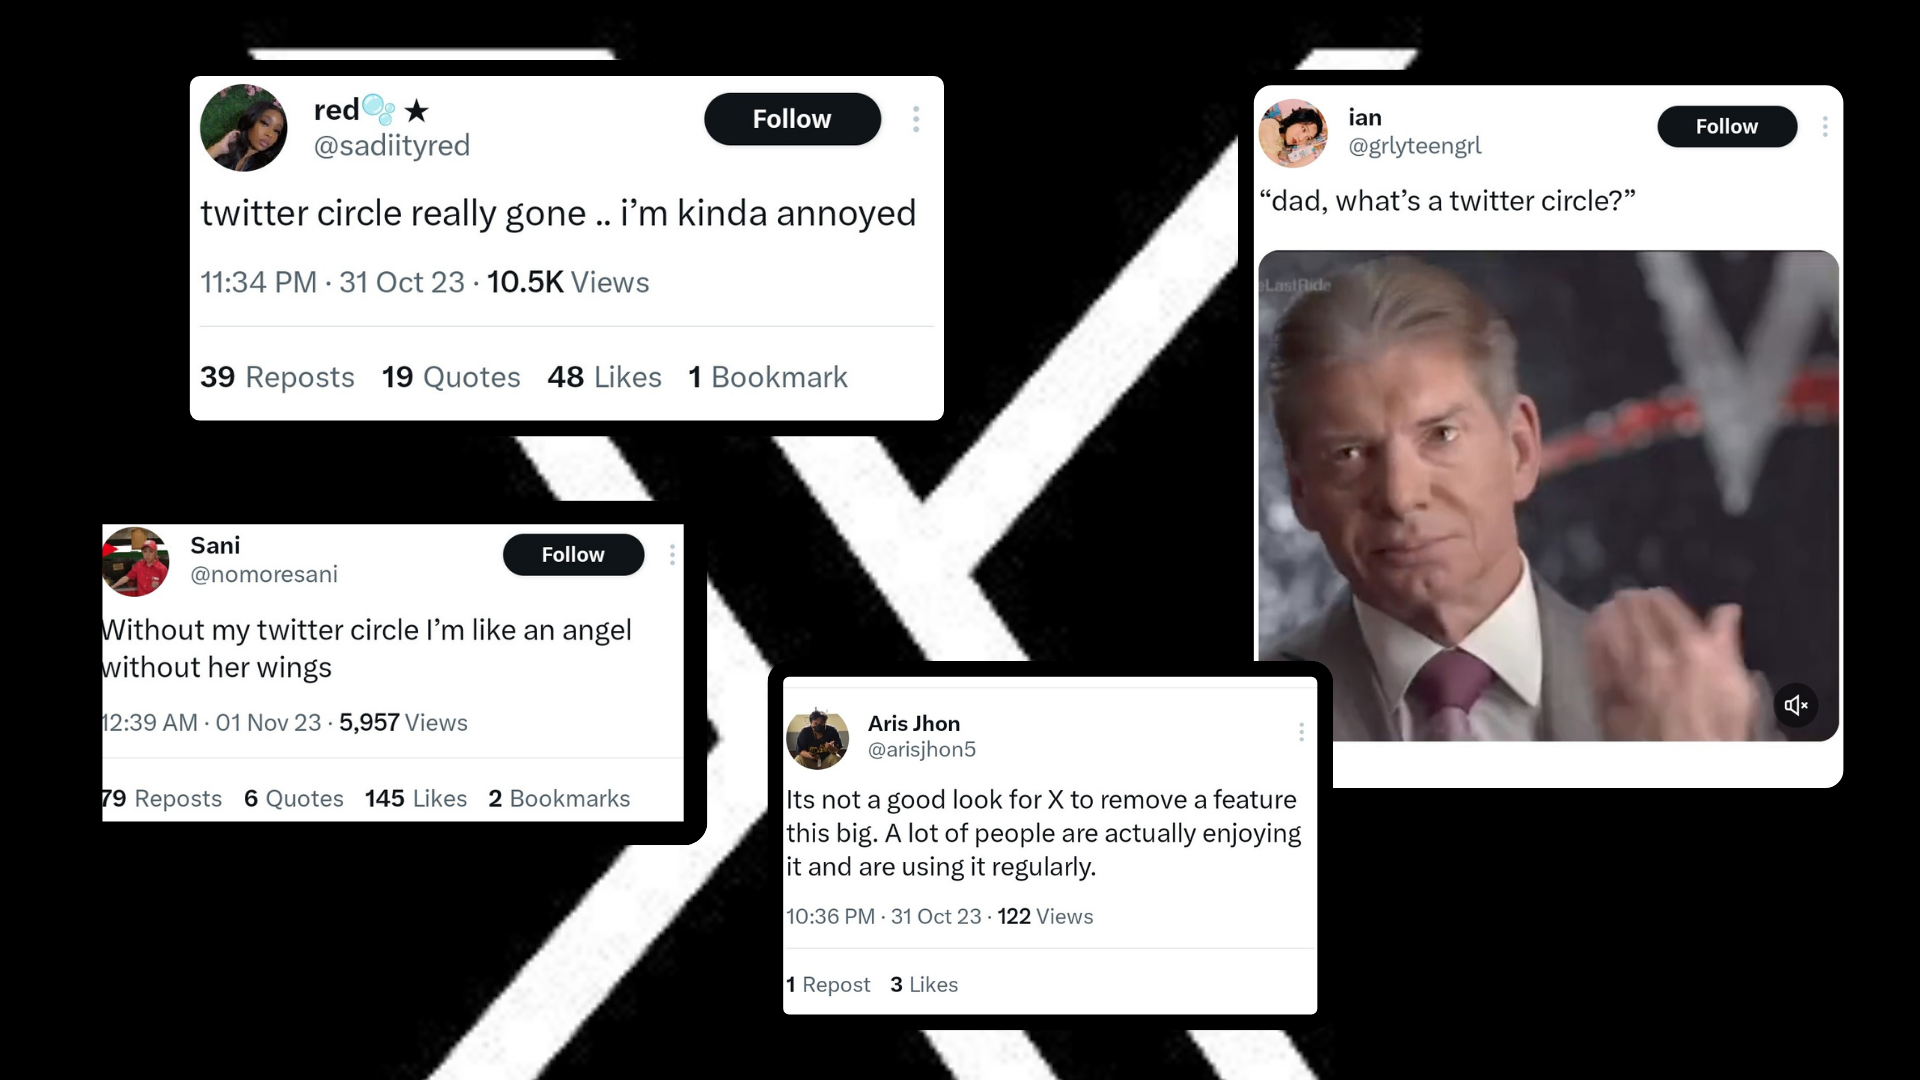Open Aris Jhon's profile picture
1920x1080 pixels.
817,738
